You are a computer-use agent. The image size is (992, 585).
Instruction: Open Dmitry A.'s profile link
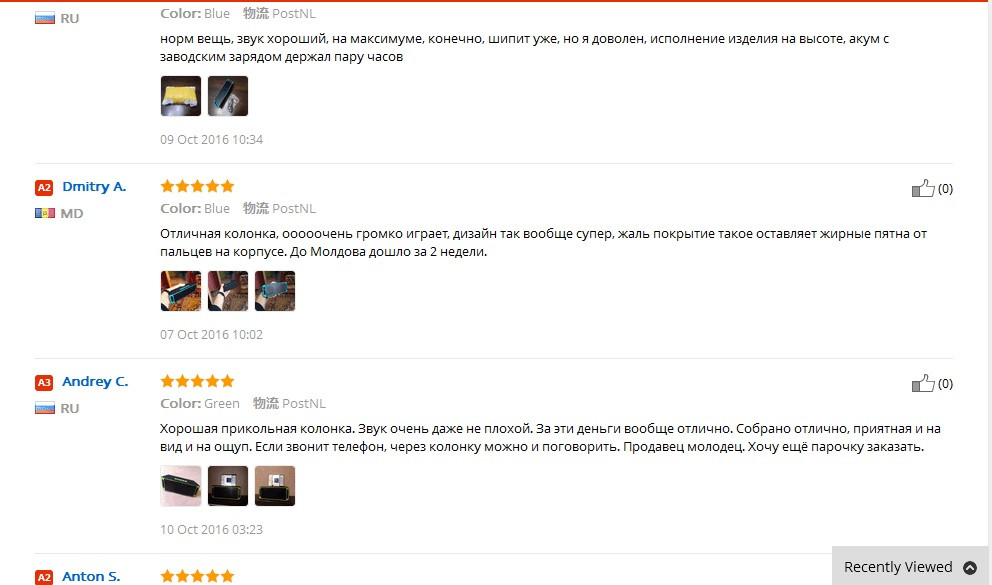tap(94, 187)
